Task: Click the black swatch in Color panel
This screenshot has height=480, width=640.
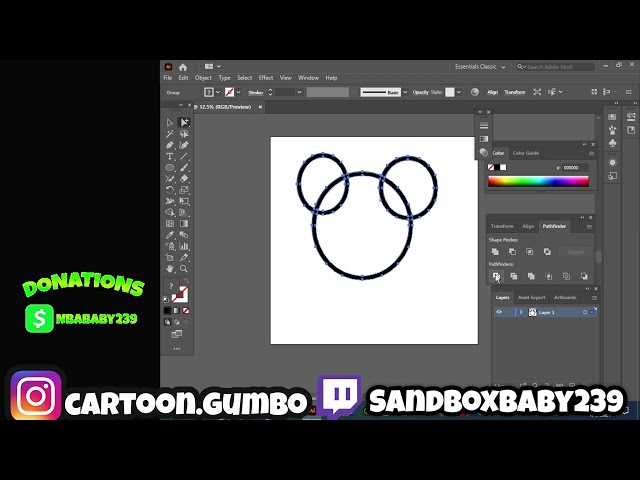Action: tap(497, 167)
